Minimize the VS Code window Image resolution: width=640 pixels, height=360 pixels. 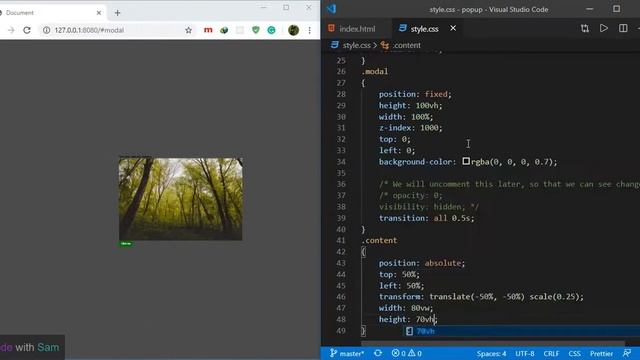pos(589,9)
